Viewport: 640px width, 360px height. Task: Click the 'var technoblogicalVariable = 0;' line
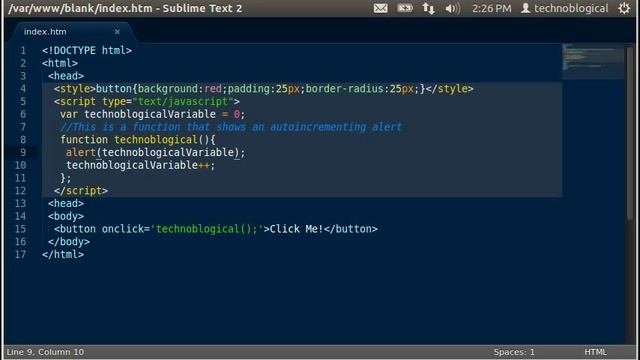pyautogui.click(x=153, y=114)
